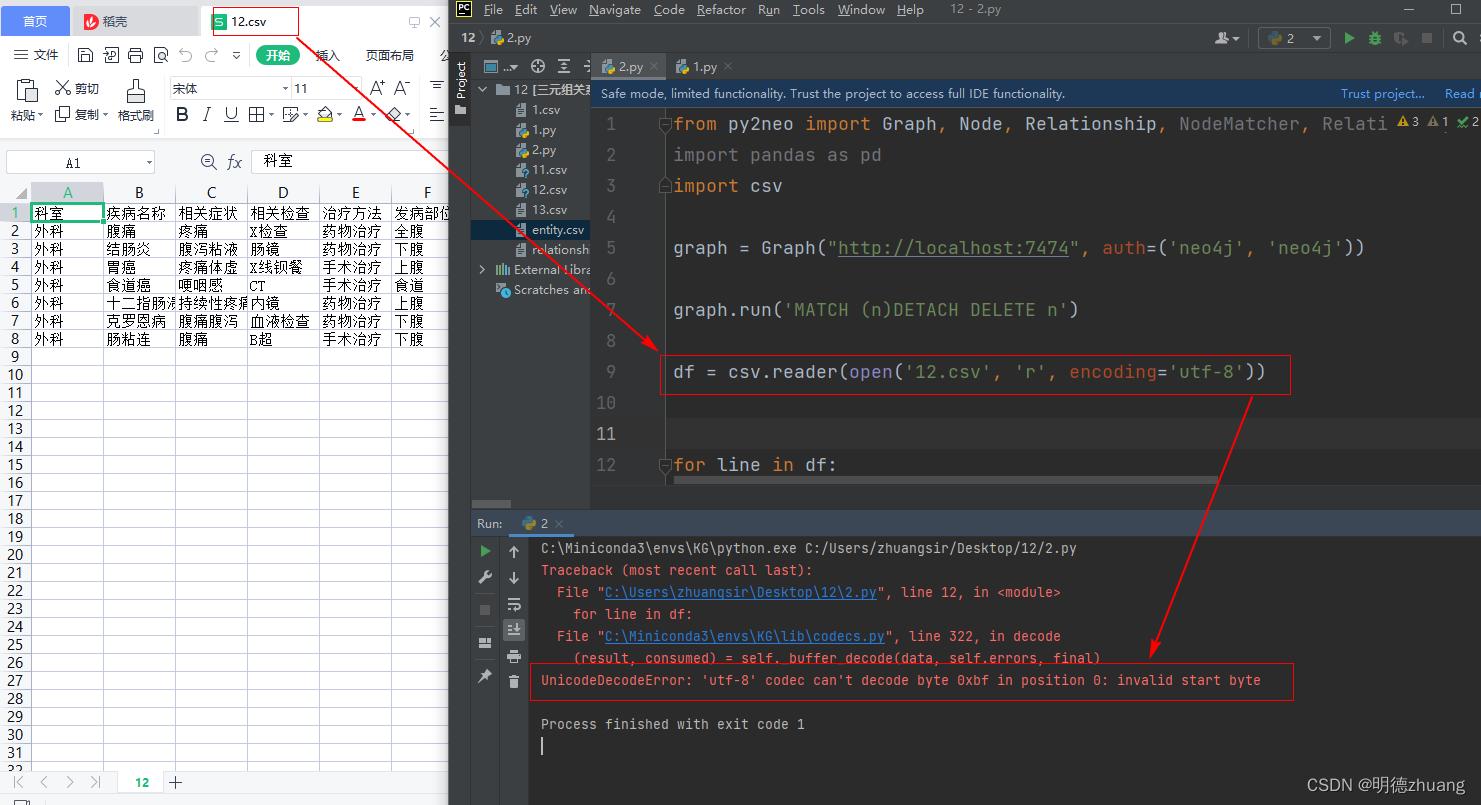Toggle bold formatting in WPS

click(182, 115)
